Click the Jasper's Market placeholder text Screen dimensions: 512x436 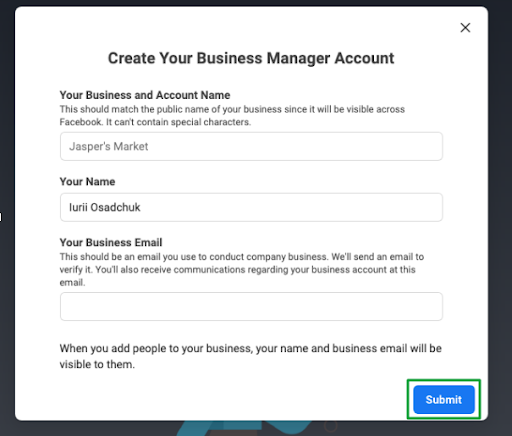coord(109,146)
